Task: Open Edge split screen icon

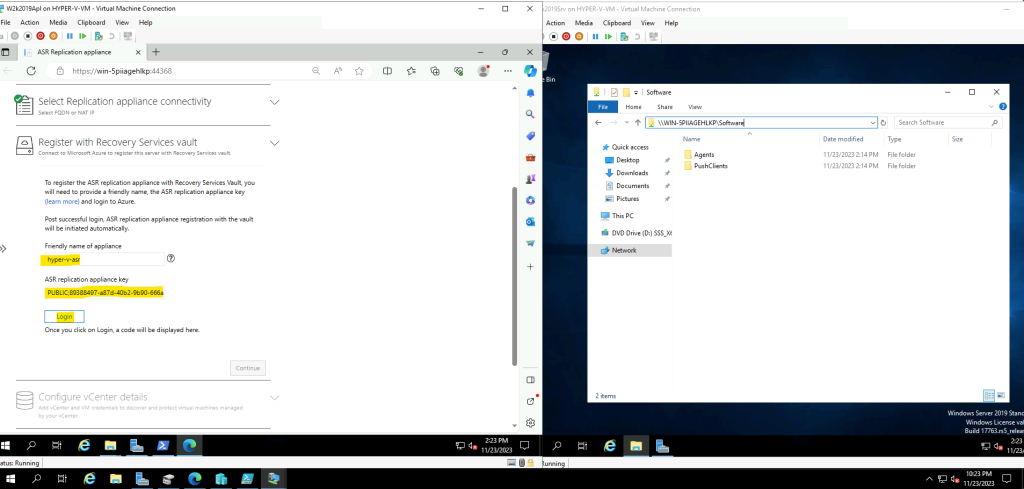Action: pos(387,71)
